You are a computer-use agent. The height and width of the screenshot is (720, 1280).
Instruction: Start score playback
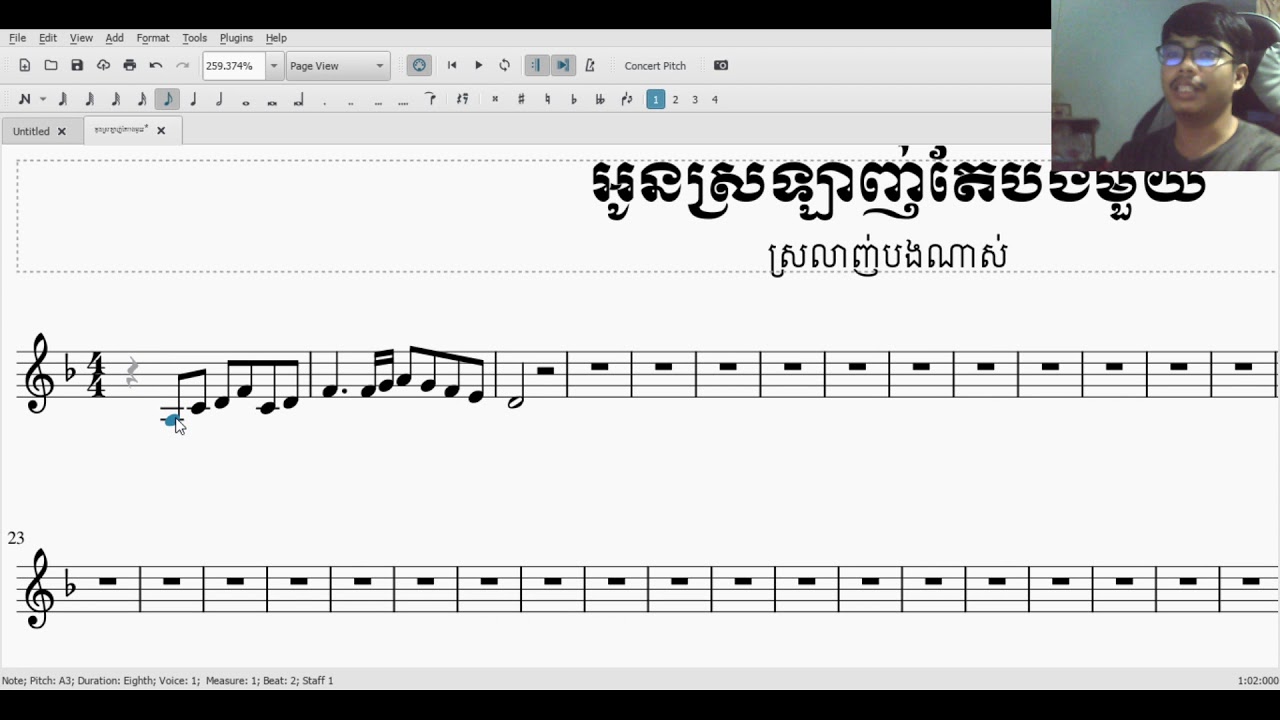tap(478, 66)
